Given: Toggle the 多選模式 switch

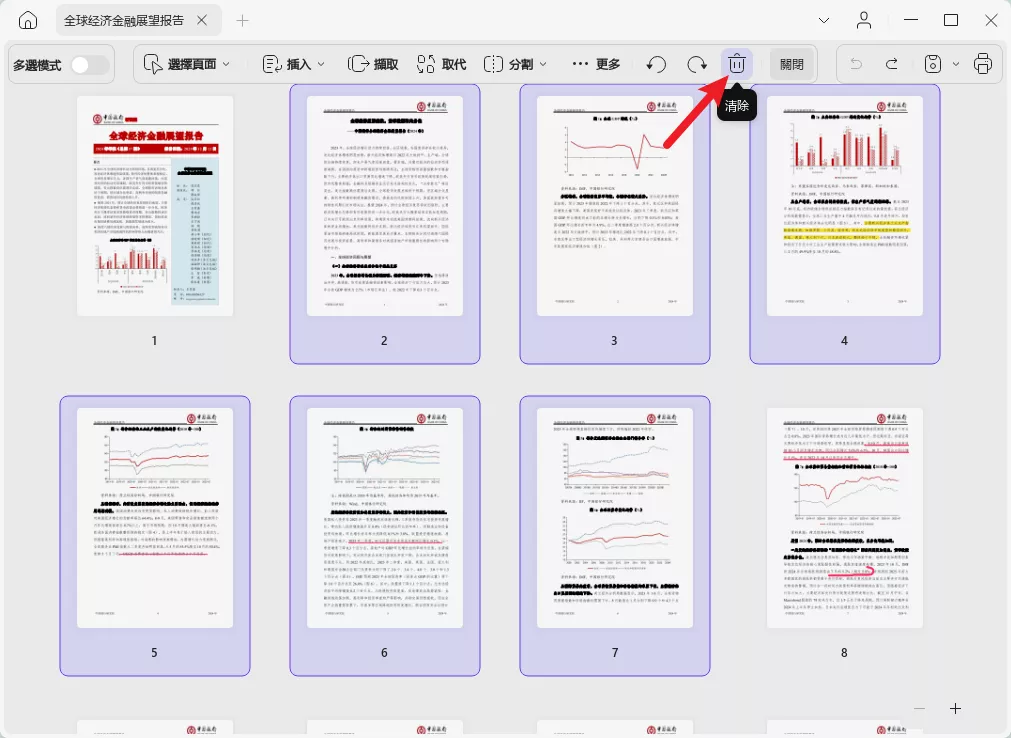Looking at the screenshot, I should coord(90,64).
